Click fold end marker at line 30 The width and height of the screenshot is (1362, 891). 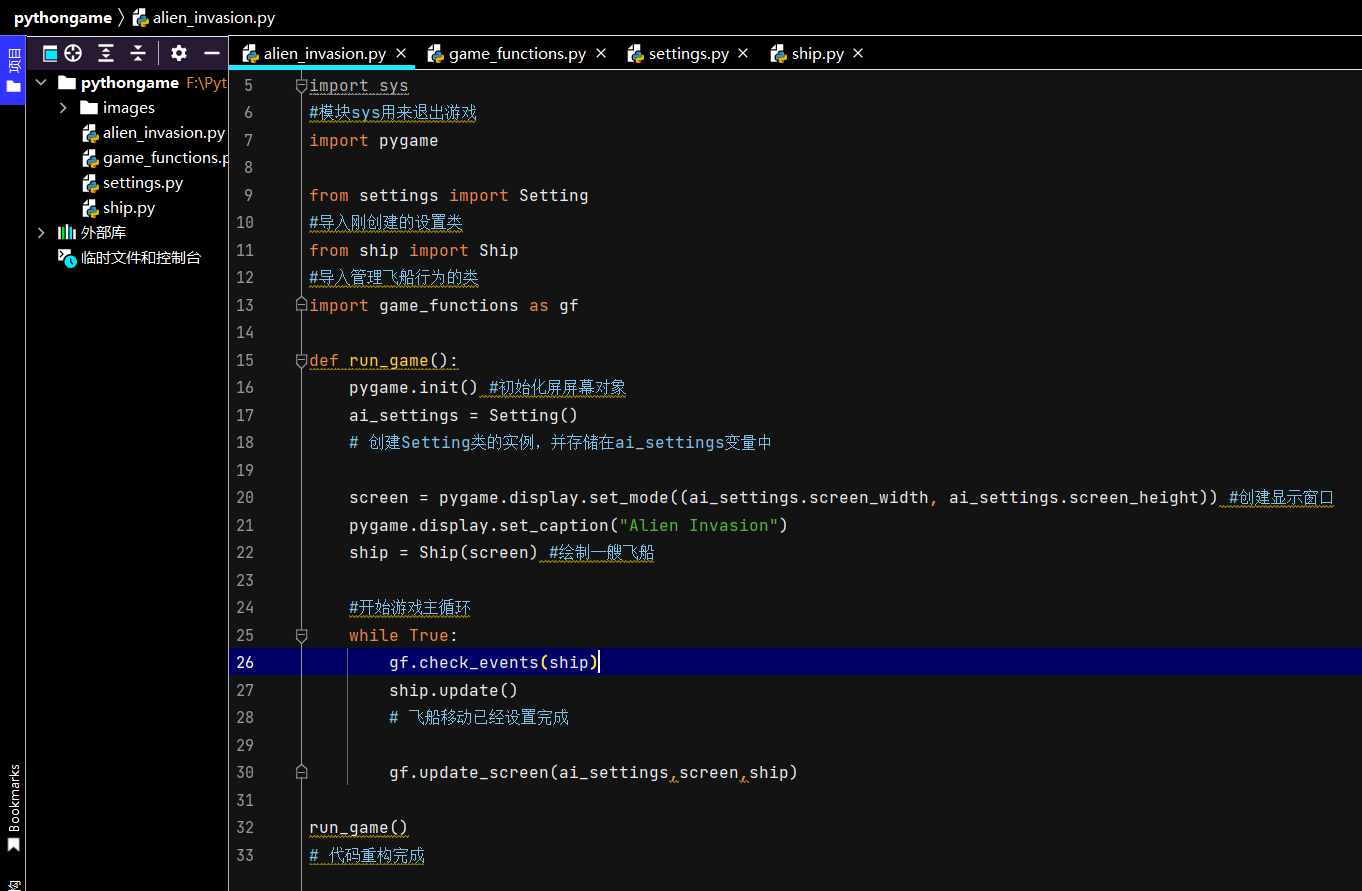pyautogui.click(x=301, y=772)
